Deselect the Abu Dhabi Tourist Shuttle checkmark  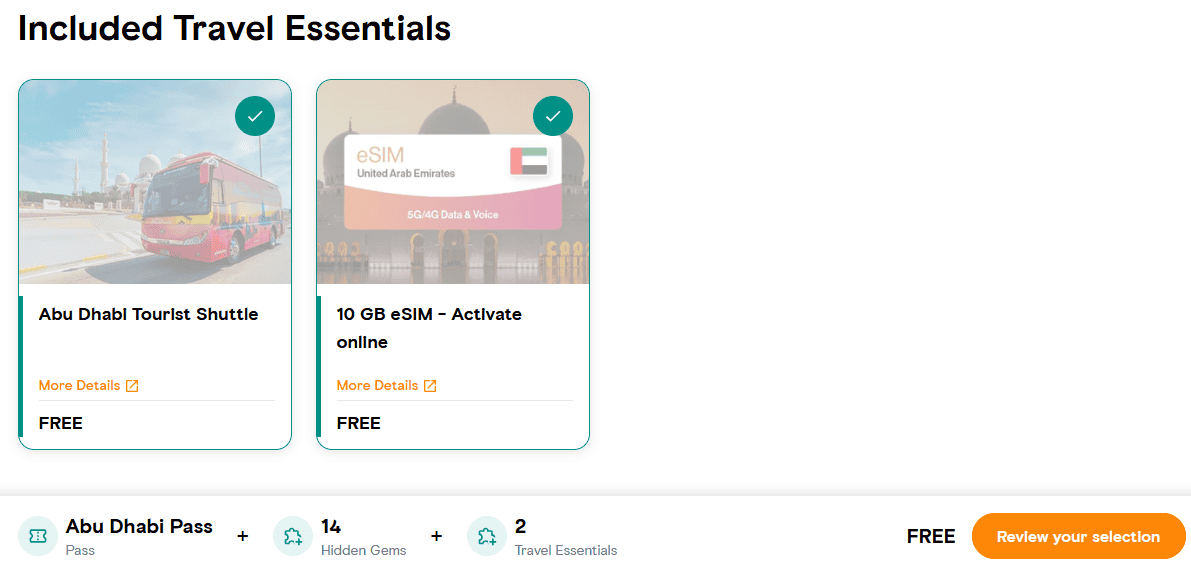(255, 117)
